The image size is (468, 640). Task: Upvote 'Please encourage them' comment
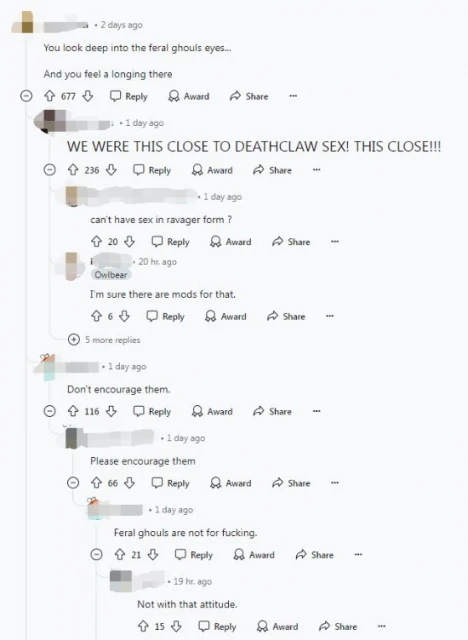96,483
